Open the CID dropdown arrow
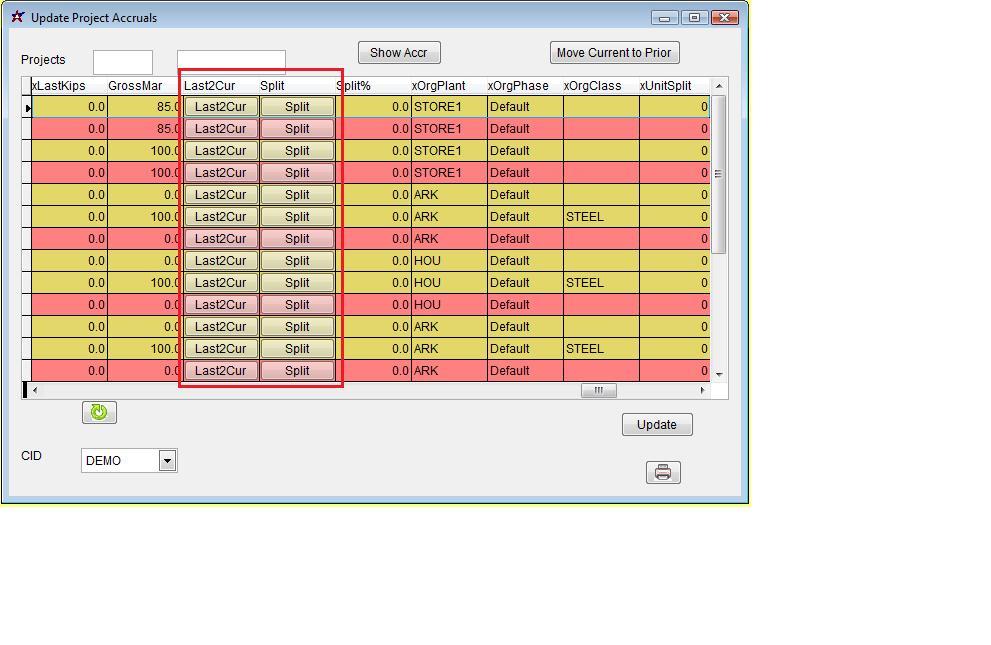The width and height of the screenshot is (991, 645). (167, 460)
